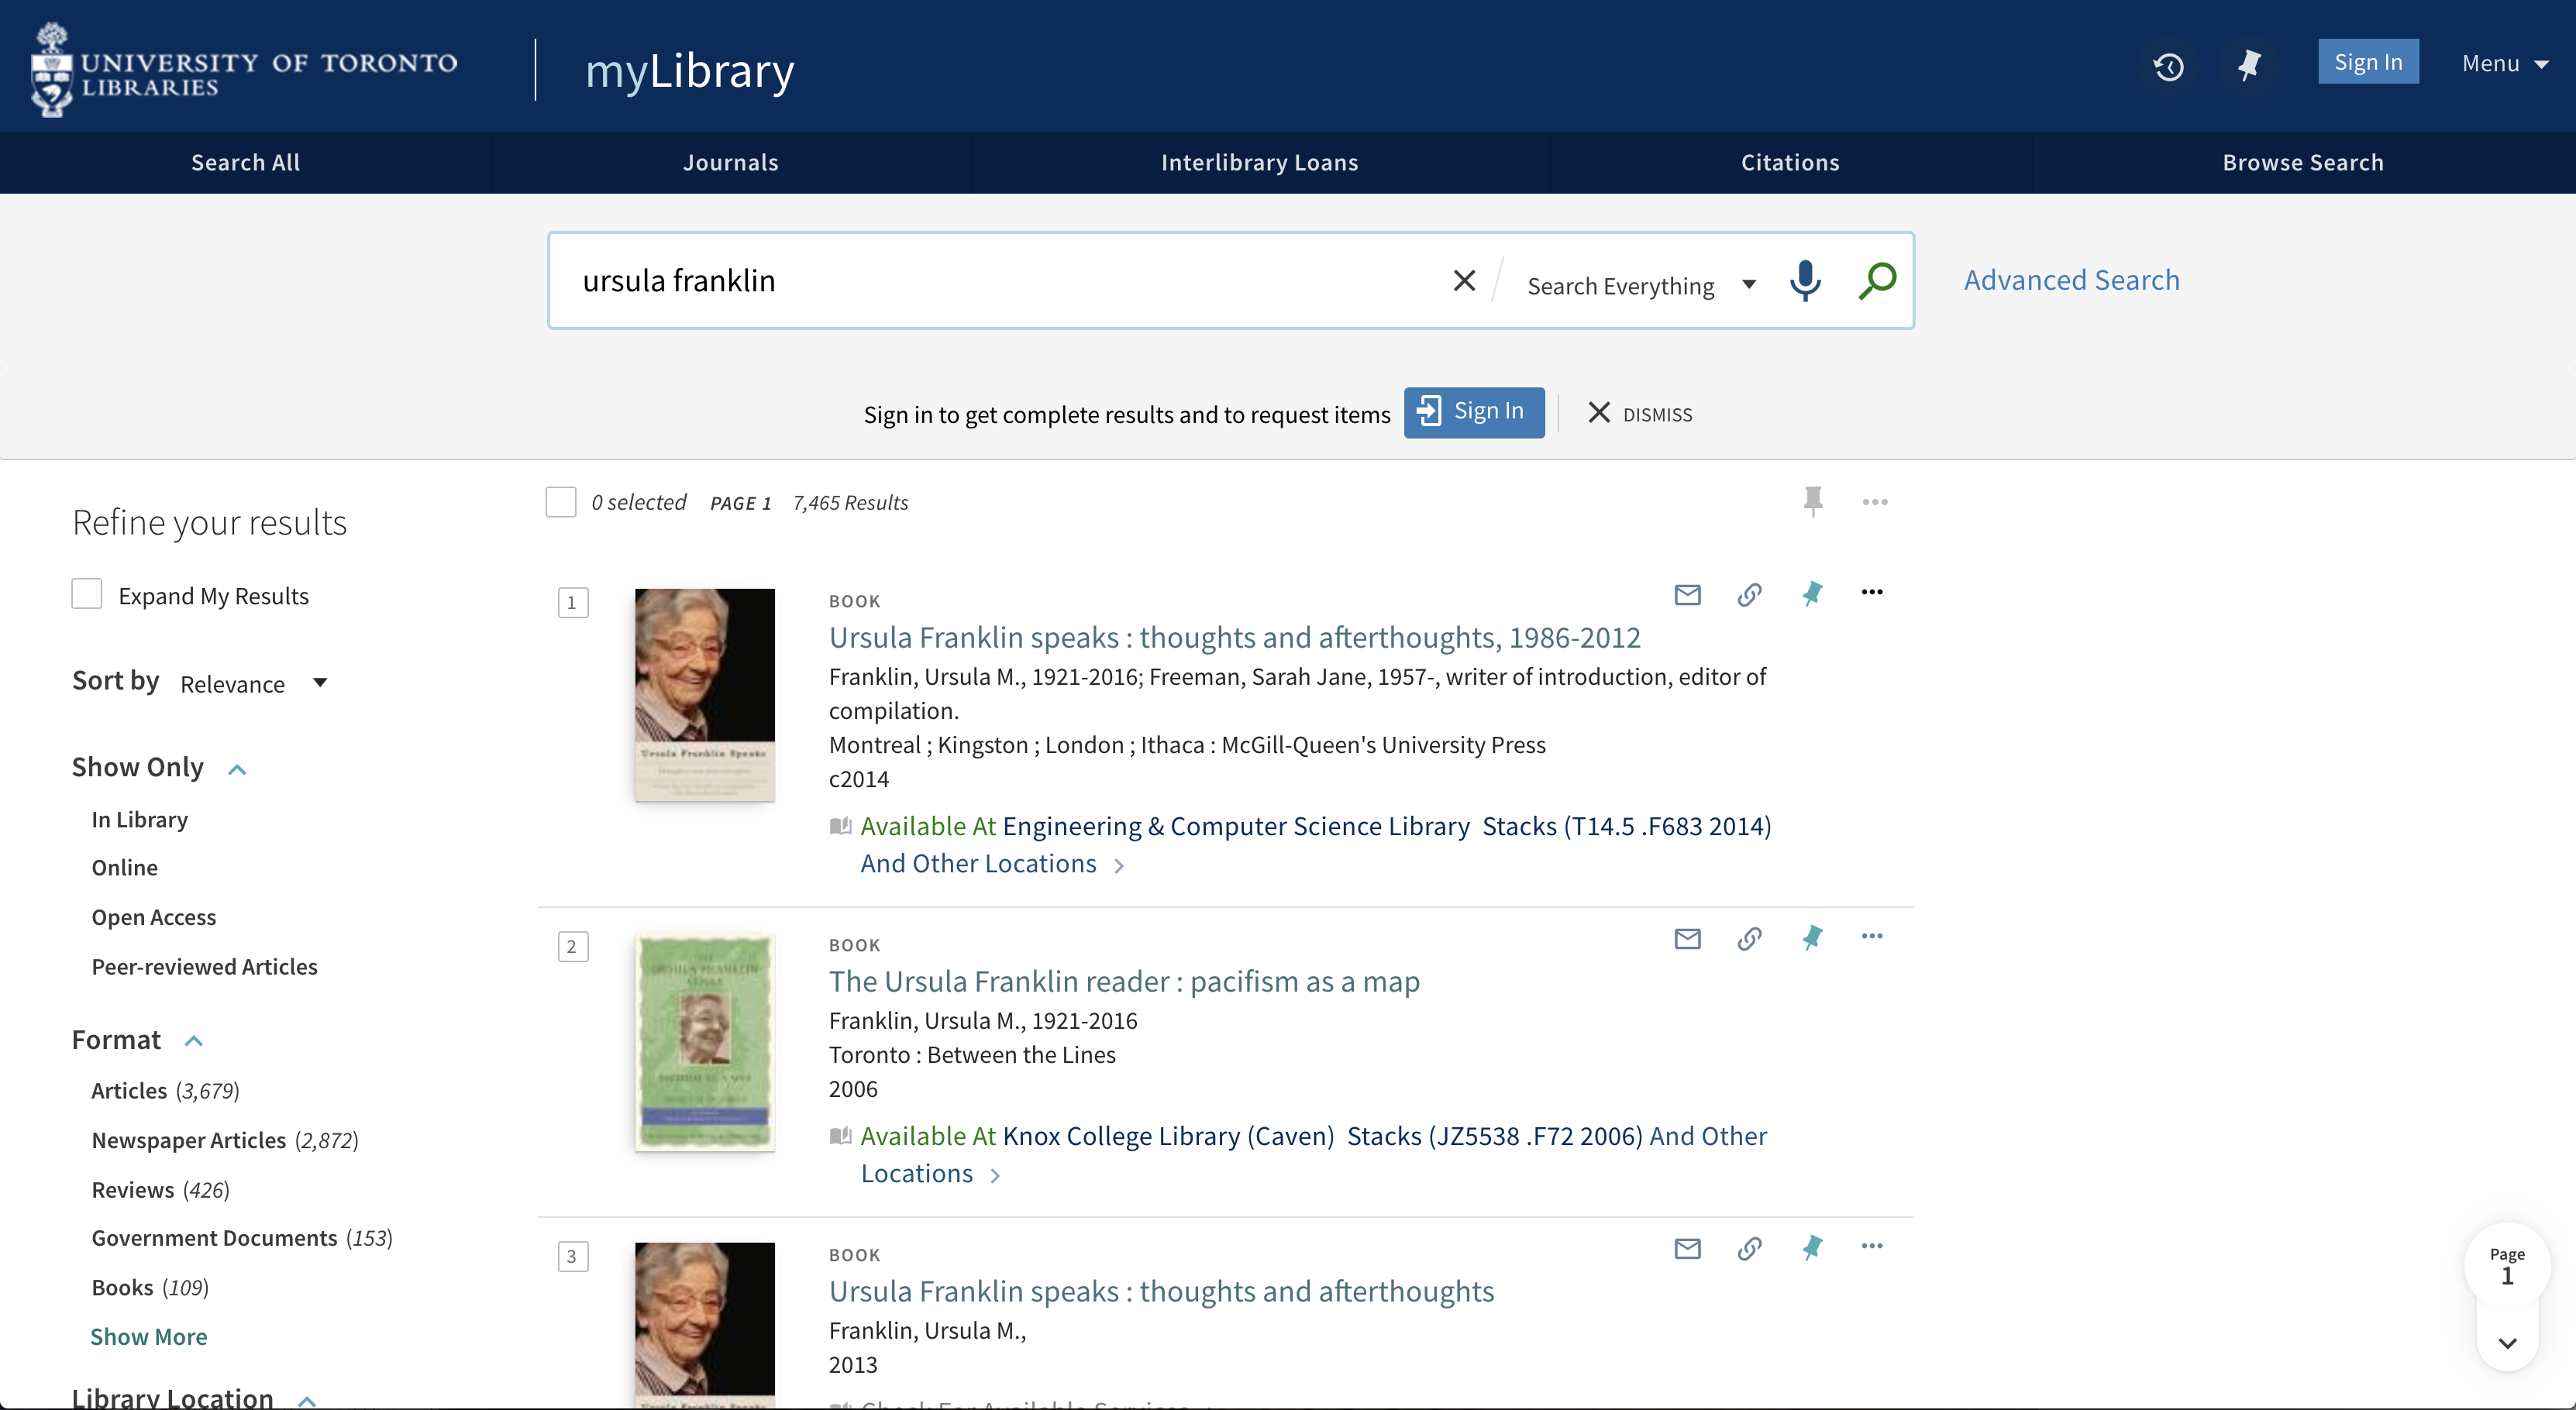The height and width of the screenshot is (1410, 2576).
Task: Pin result 3 to favorites
Action: [x=1812, y=1248]
